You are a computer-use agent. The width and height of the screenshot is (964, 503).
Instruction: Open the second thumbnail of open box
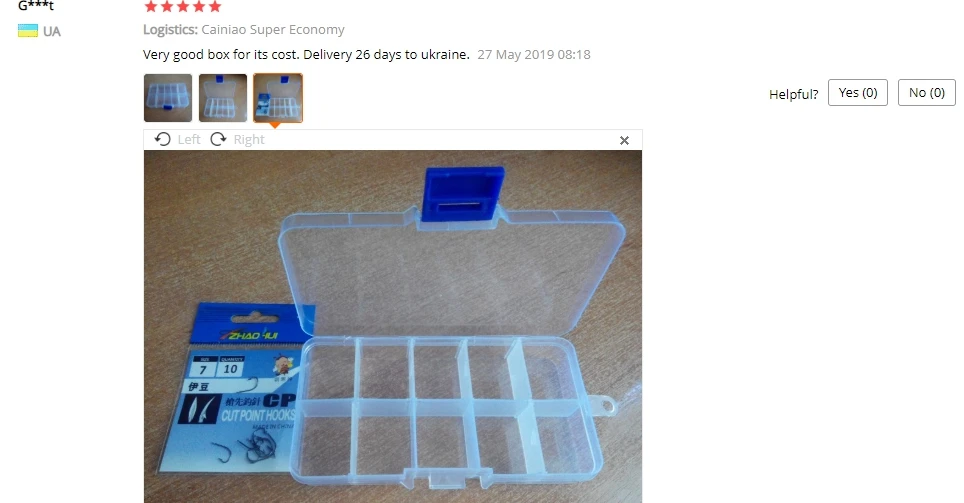(223, 98)
